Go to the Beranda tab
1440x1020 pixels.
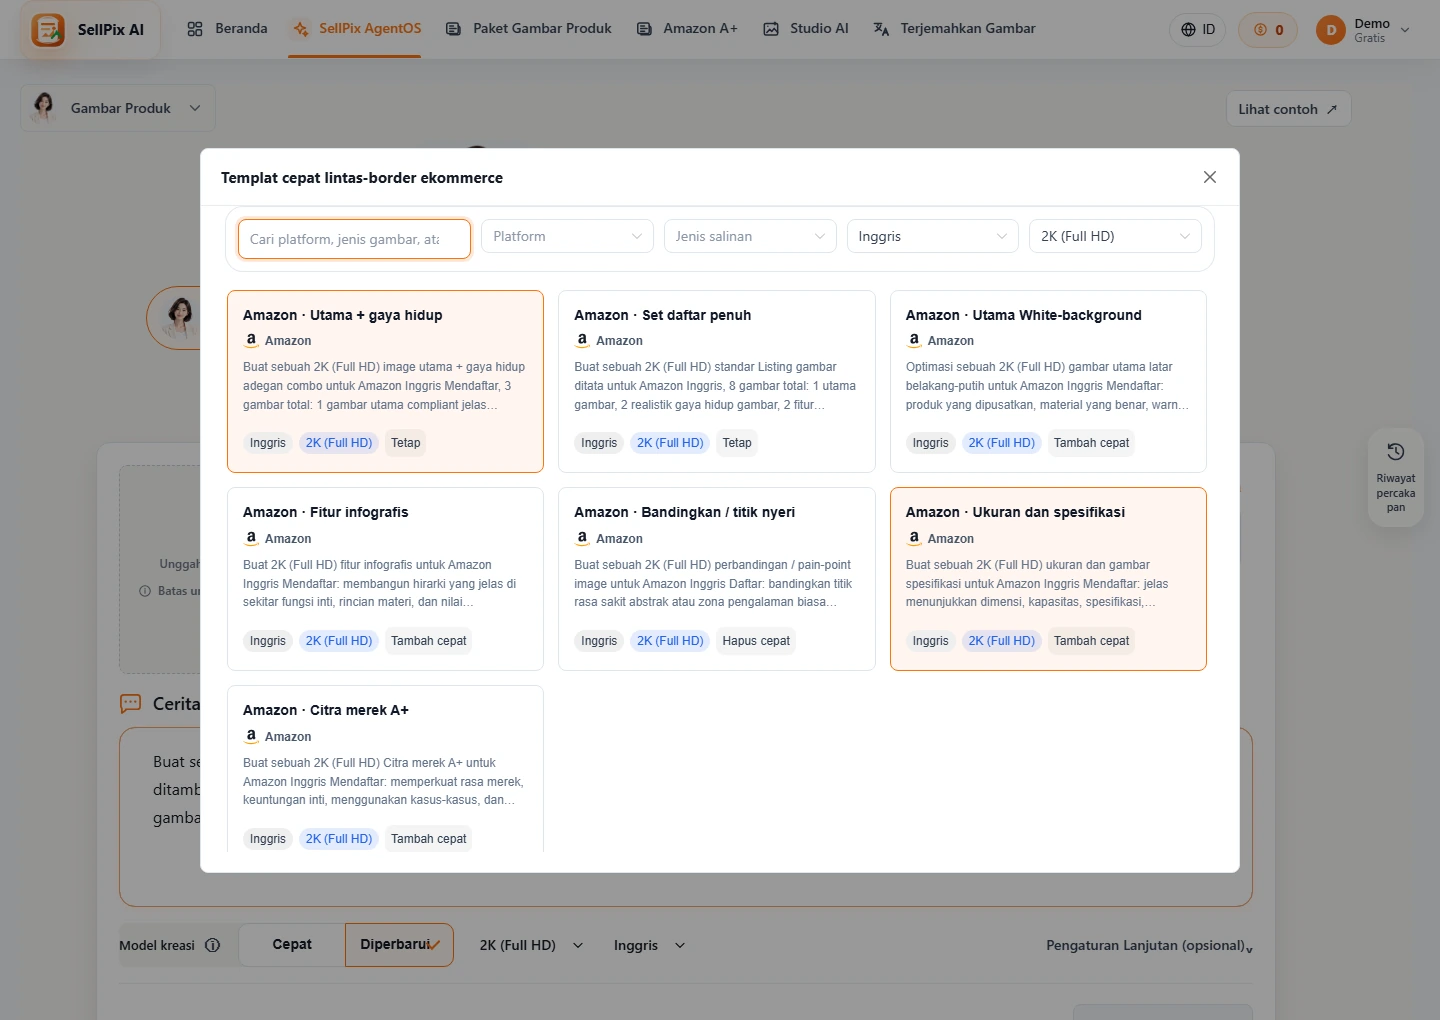pyautogui.click(x=227, y=29)
